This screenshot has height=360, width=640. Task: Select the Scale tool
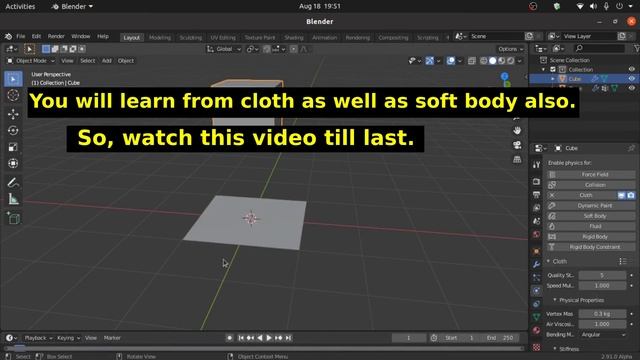tap(13, 147)
